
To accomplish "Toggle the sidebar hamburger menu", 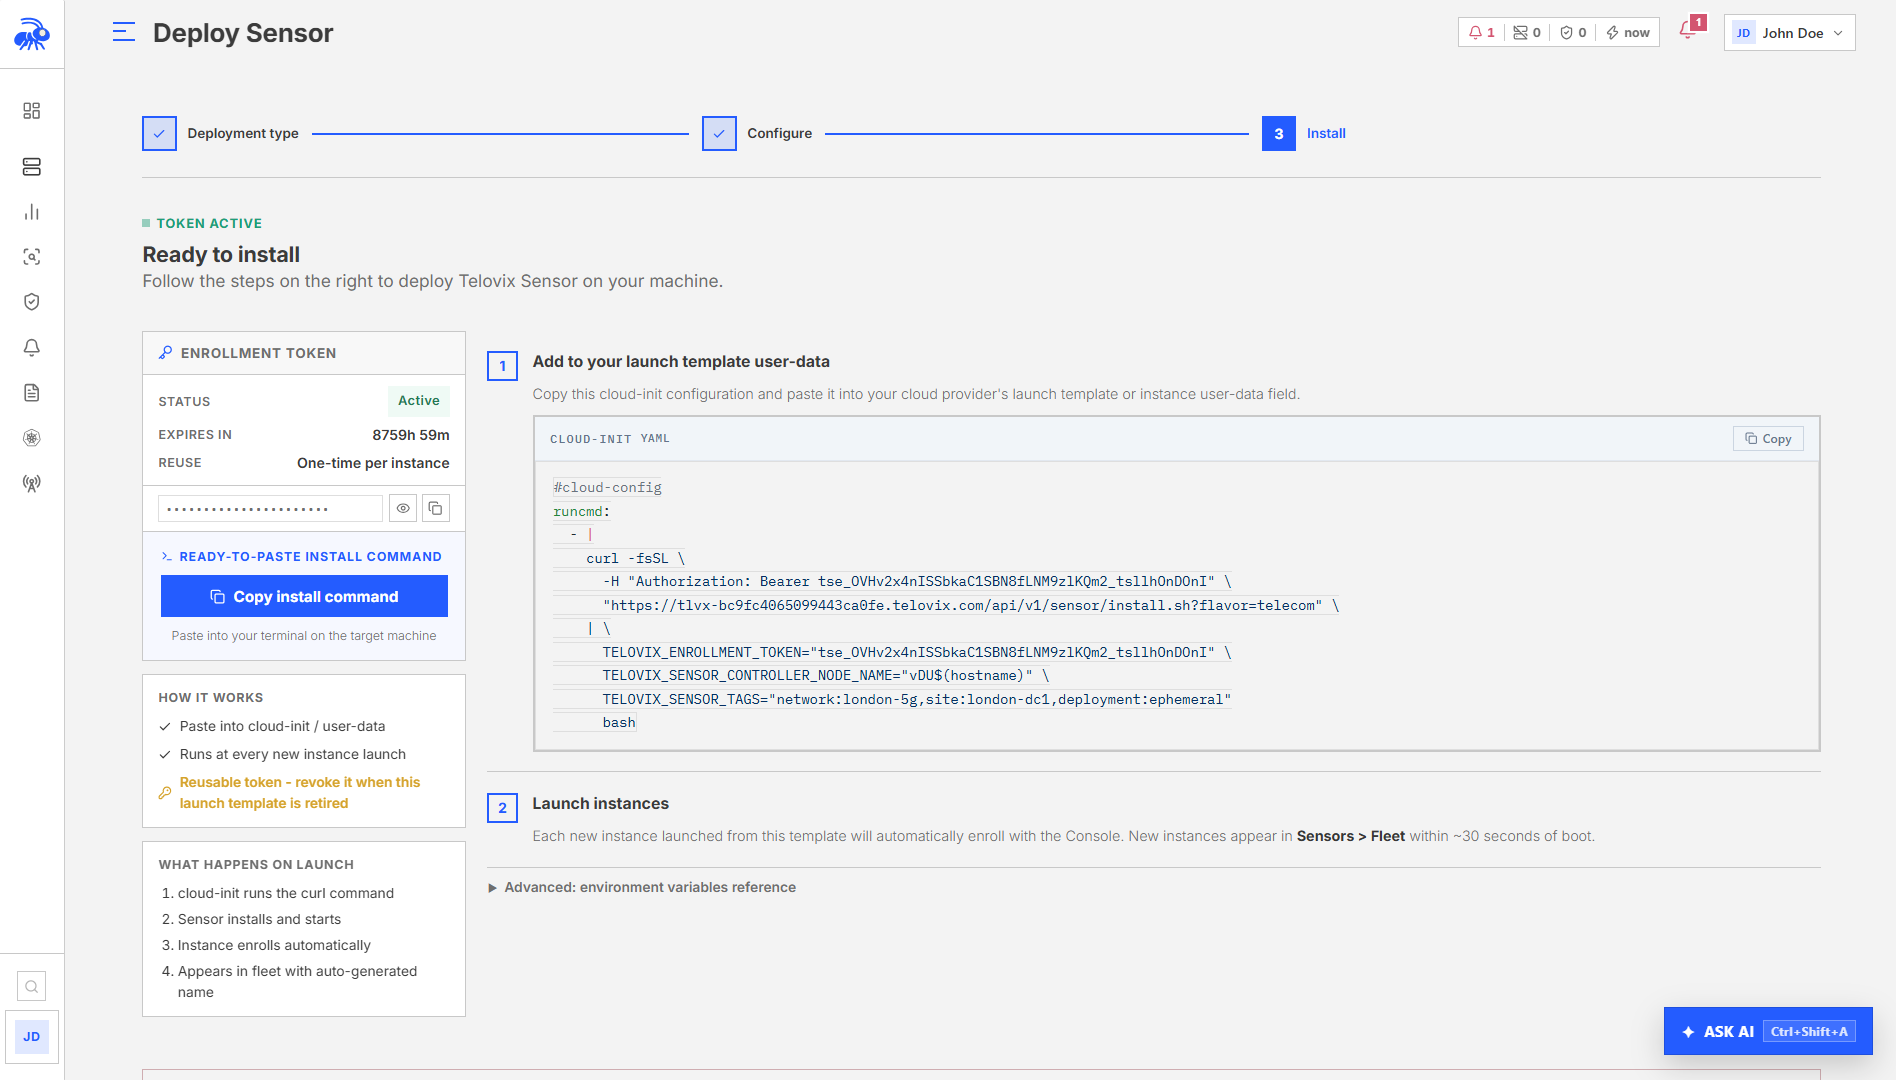I will [x=124, y=33].
